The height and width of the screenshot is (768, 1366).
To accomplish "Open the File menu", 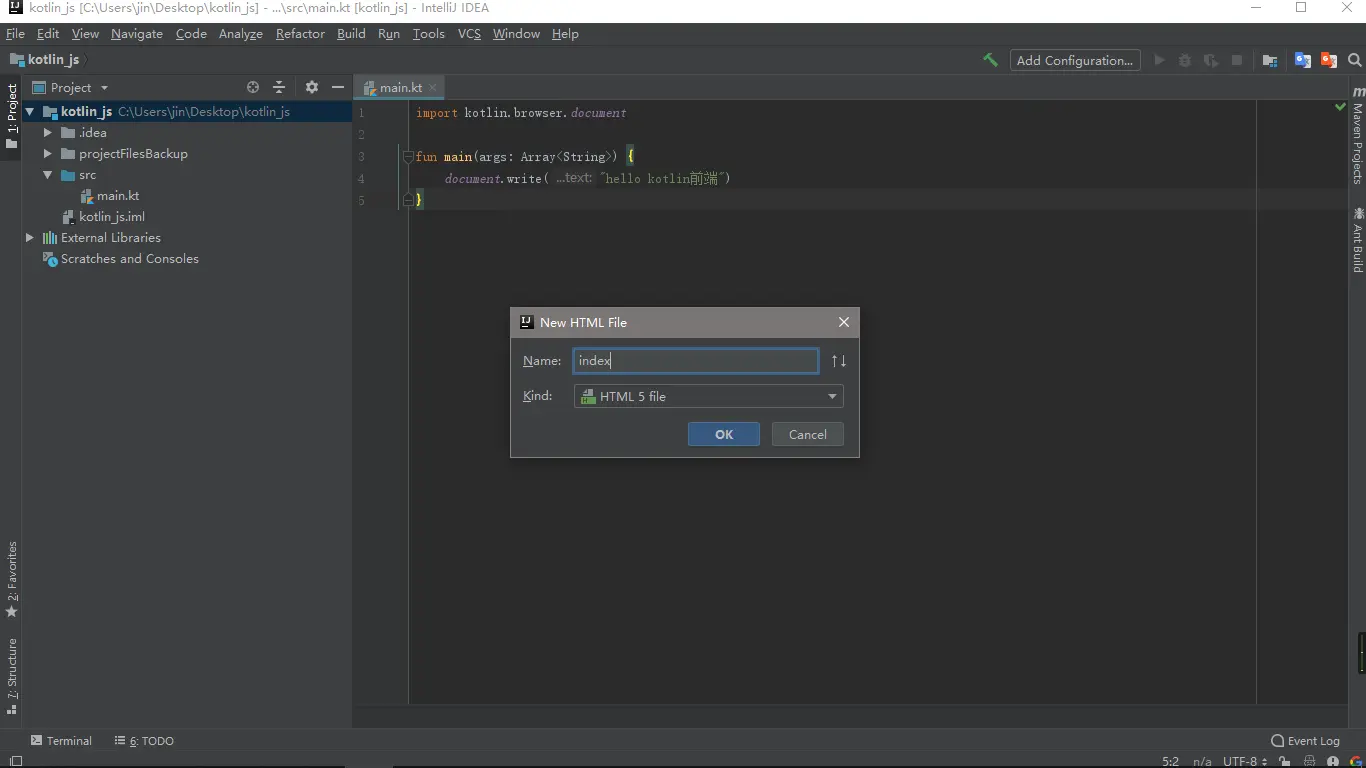I will [15, 33].
